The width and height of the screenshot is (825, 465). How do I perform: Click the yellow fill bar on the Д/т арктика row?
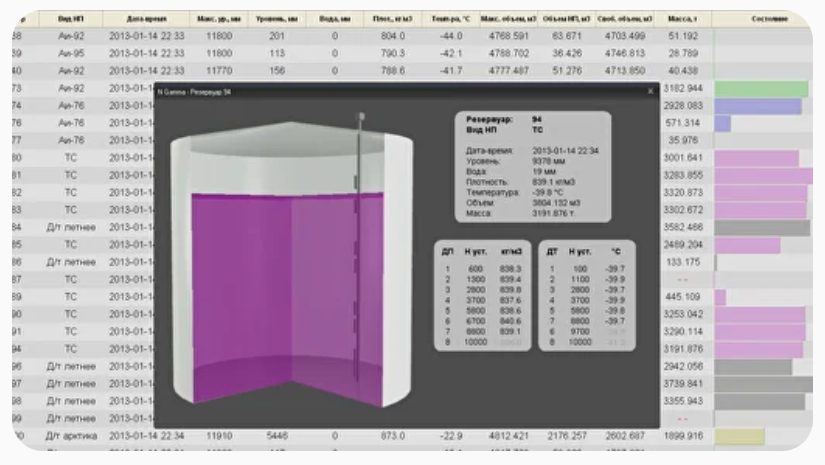point(739,436)
